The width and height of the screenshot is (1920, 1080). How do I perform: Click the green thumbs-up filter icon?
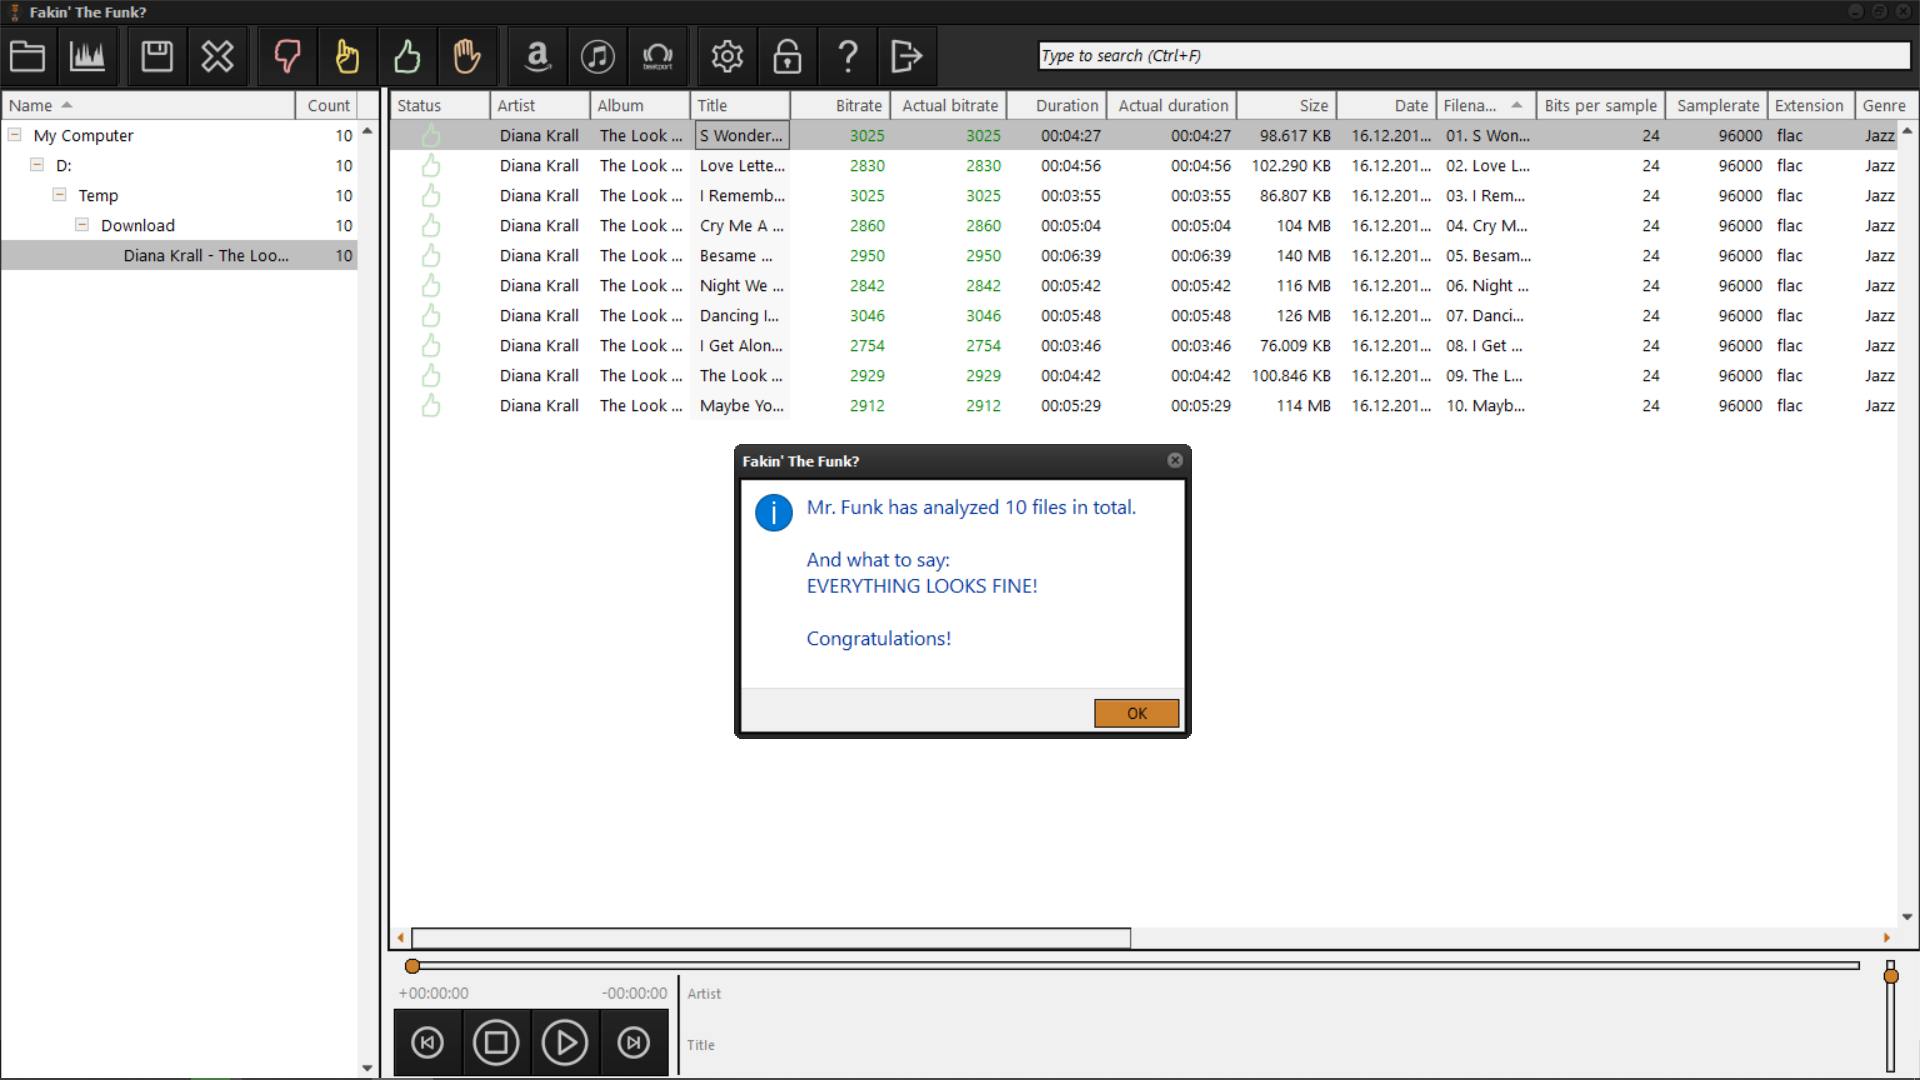coord(407,56)
